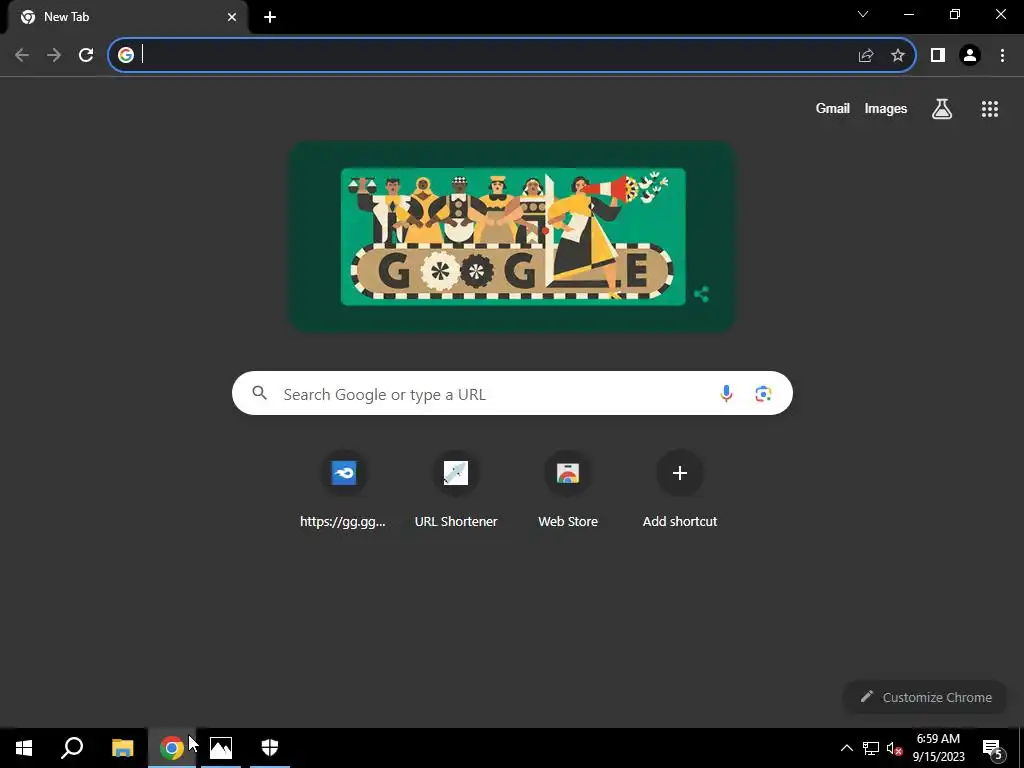The image size is (1024, 768).
Task: Click the muted volume tray icon
Action: tap(894, 749)
